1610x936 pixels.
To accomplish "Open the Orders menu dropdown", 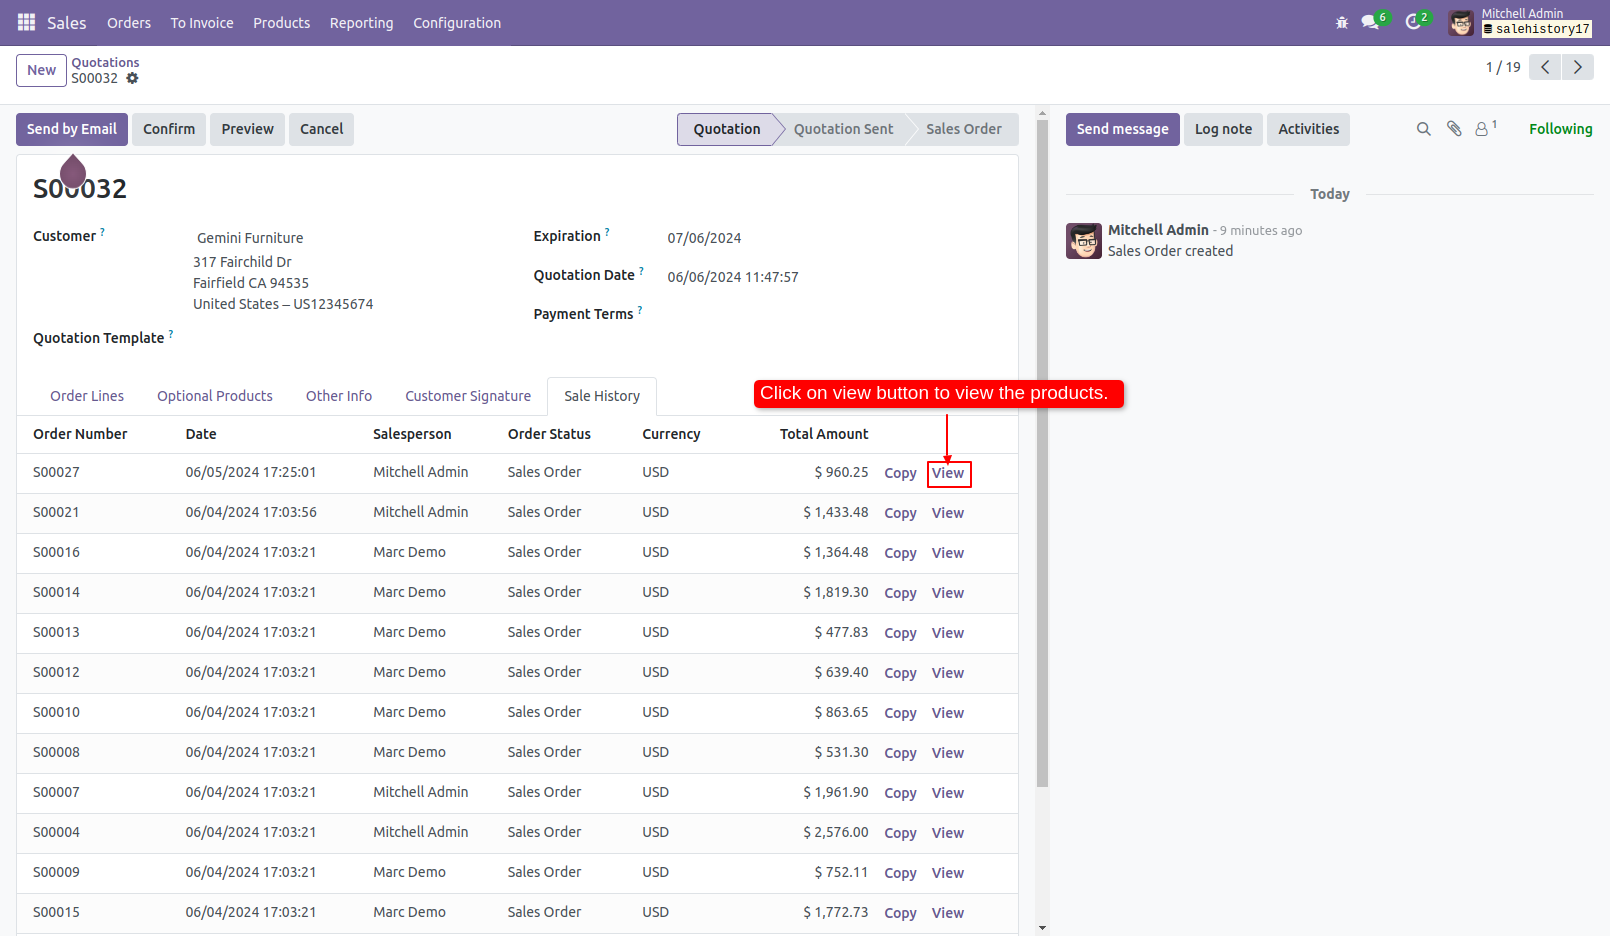I will (x=129, y=23).
